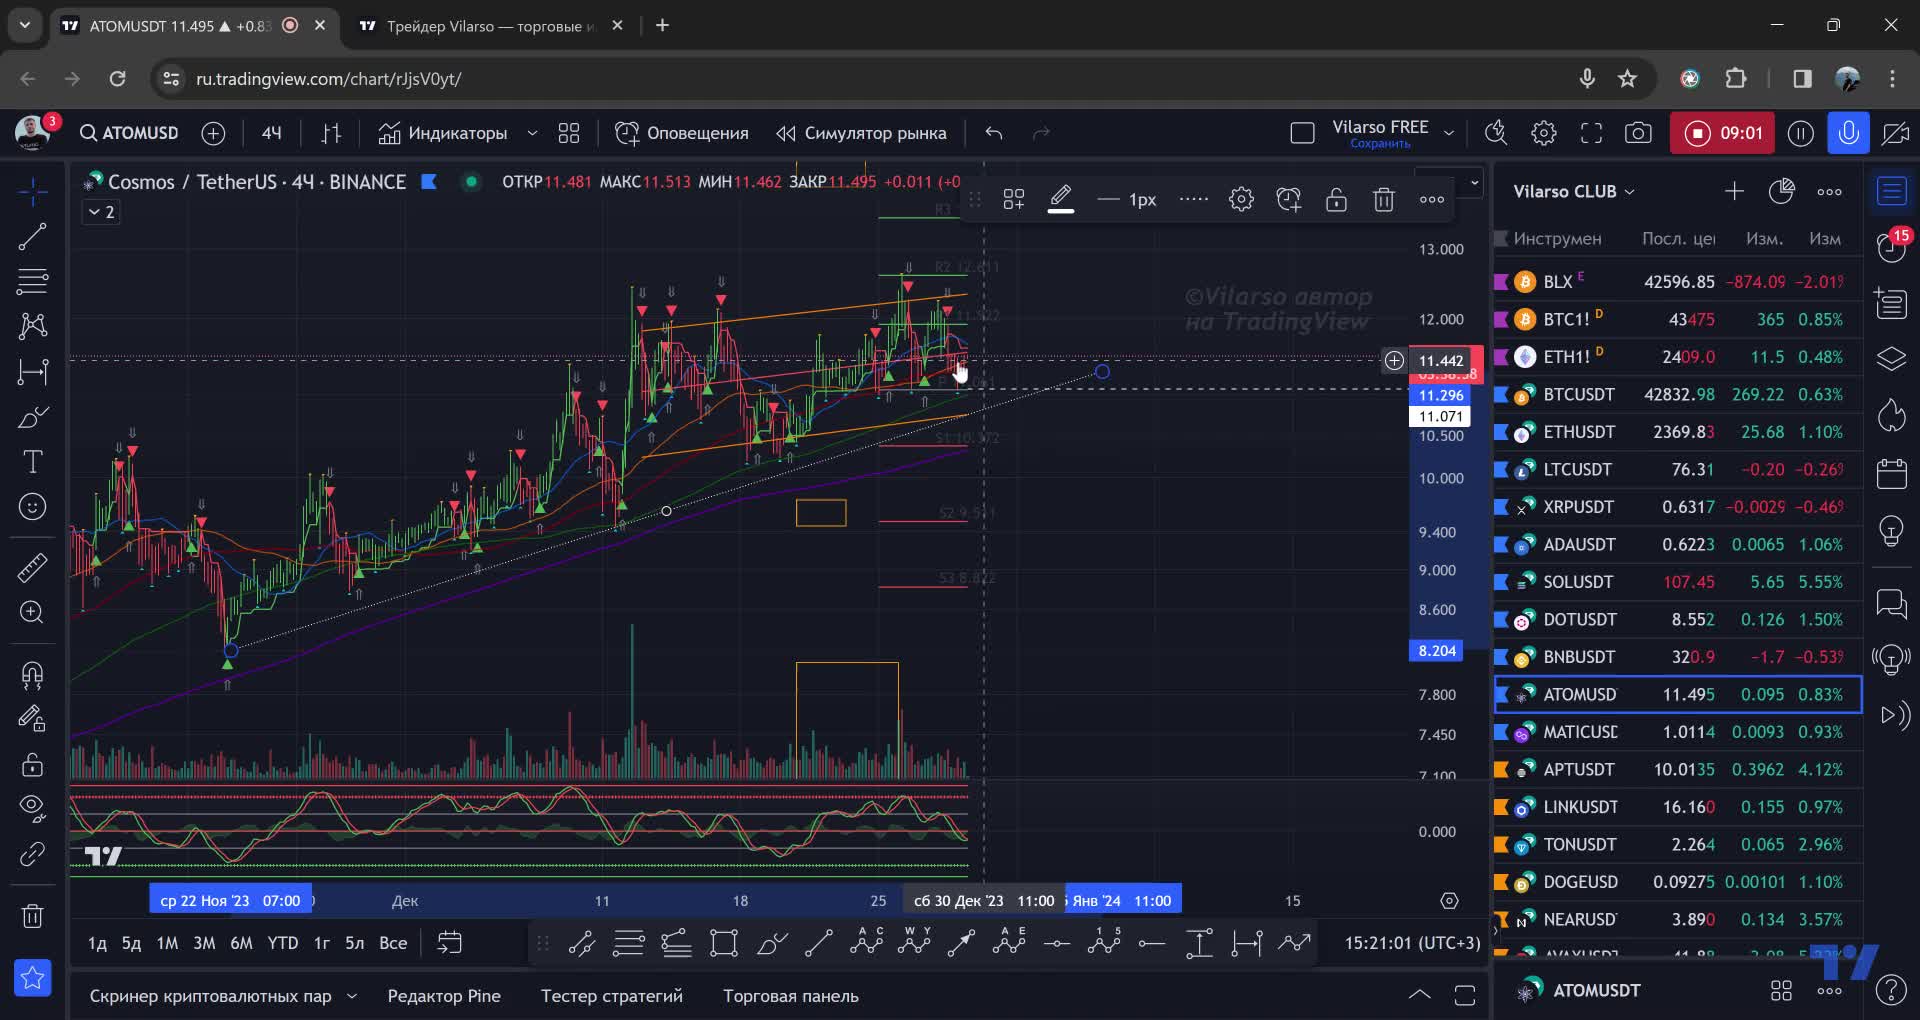Select the crosshair cursor tool
The width and height of the screenshot is (1920, 1020).
(32, 191)
